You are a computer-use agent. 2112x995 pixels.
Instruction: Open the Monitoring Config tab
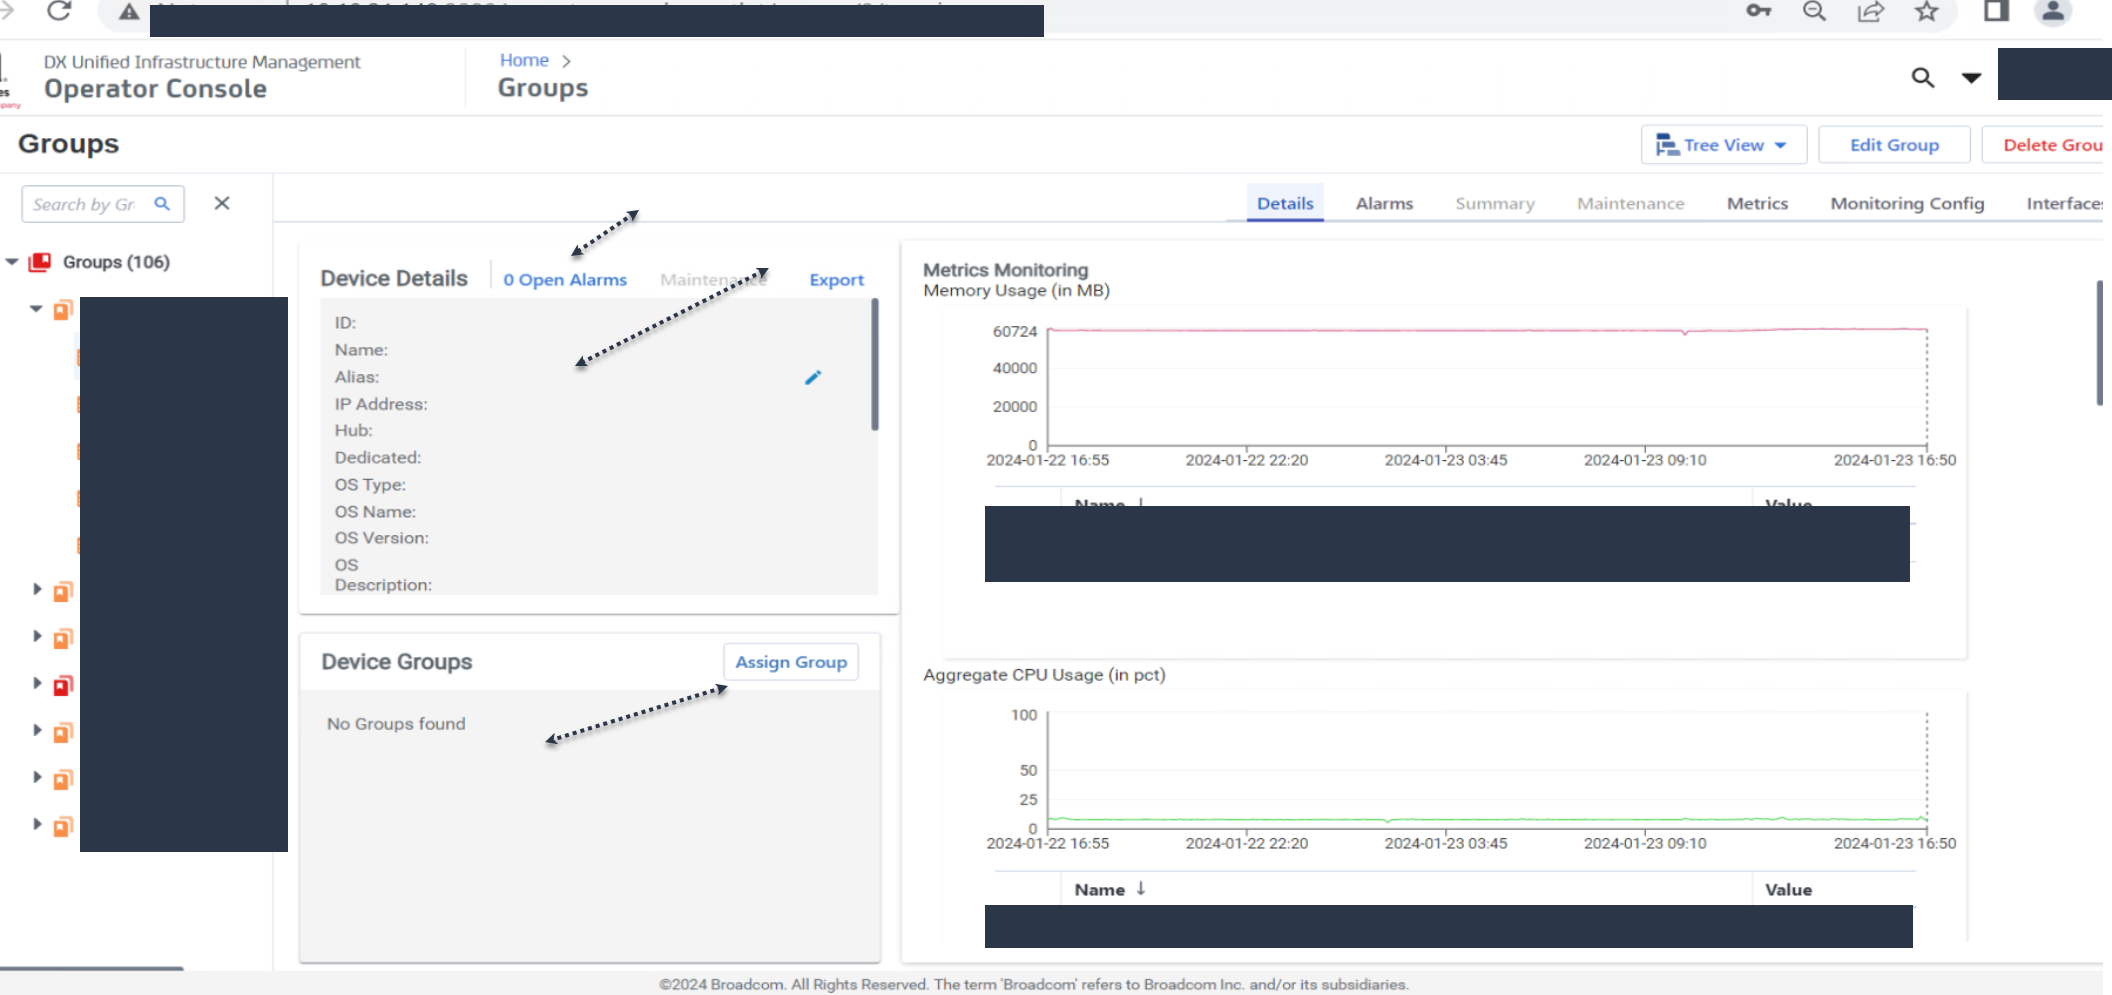coord(1907,203)
